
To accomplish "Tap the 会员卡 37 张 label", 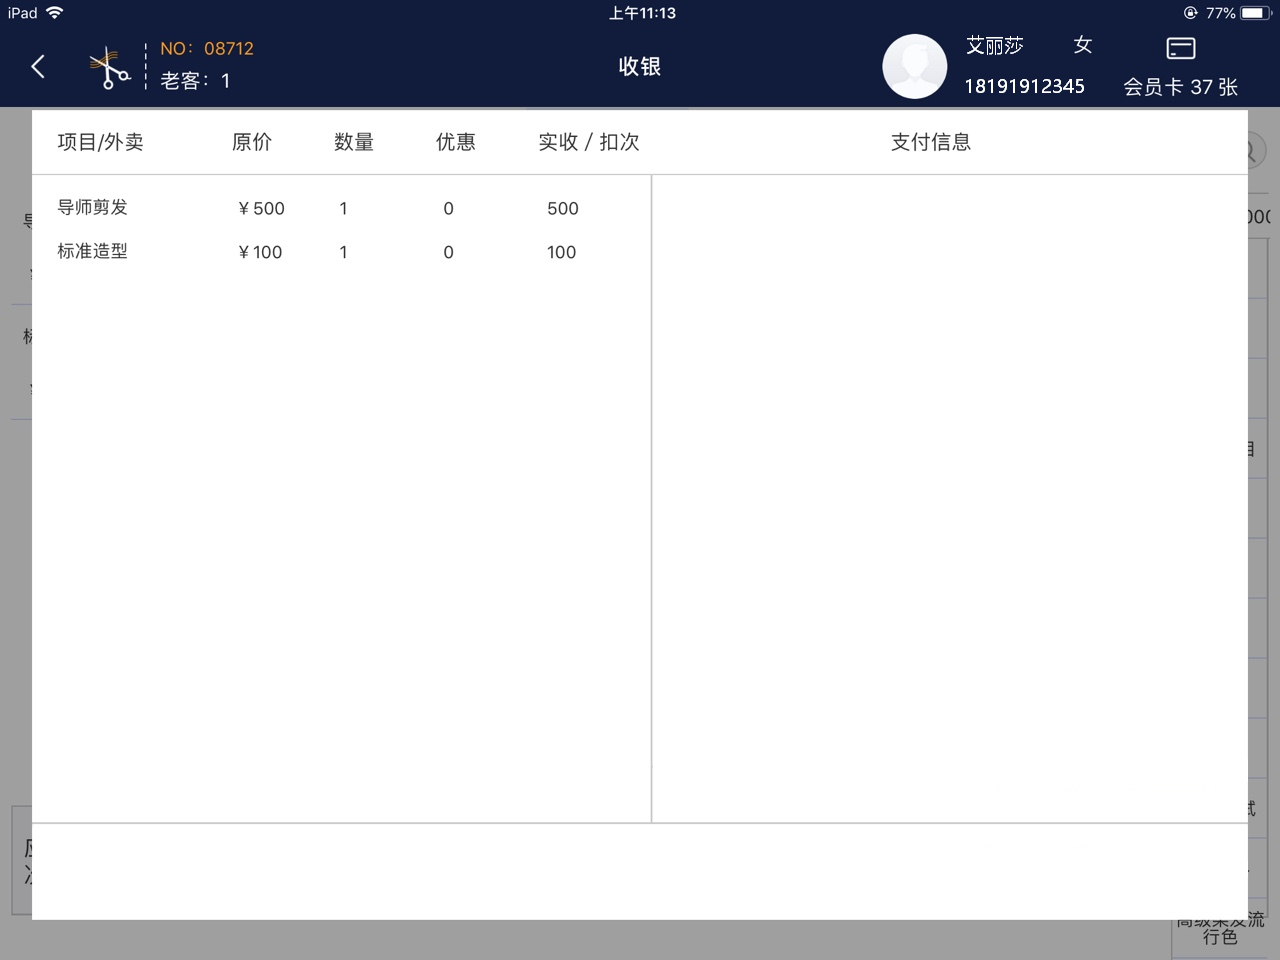I will (1180, 87).
